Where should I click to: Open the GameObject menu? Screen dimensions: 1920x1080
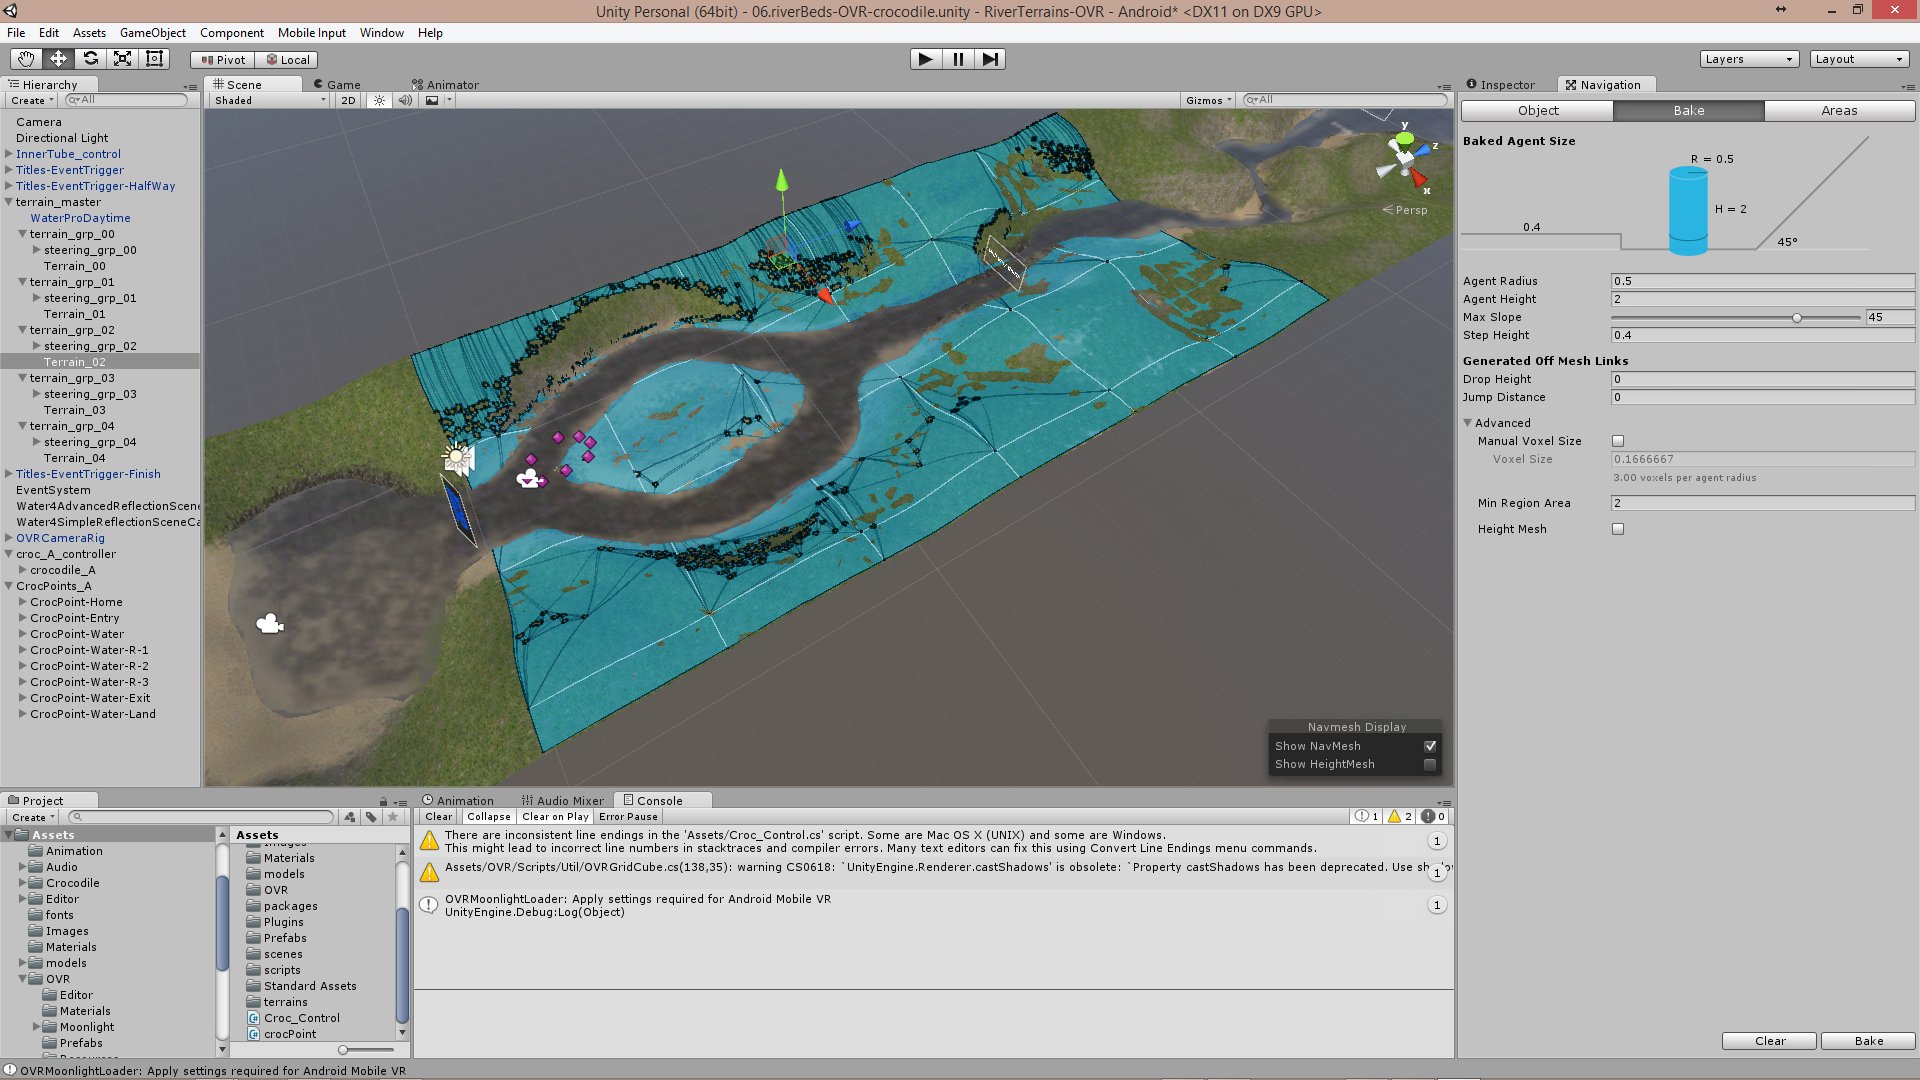[152, 33]
